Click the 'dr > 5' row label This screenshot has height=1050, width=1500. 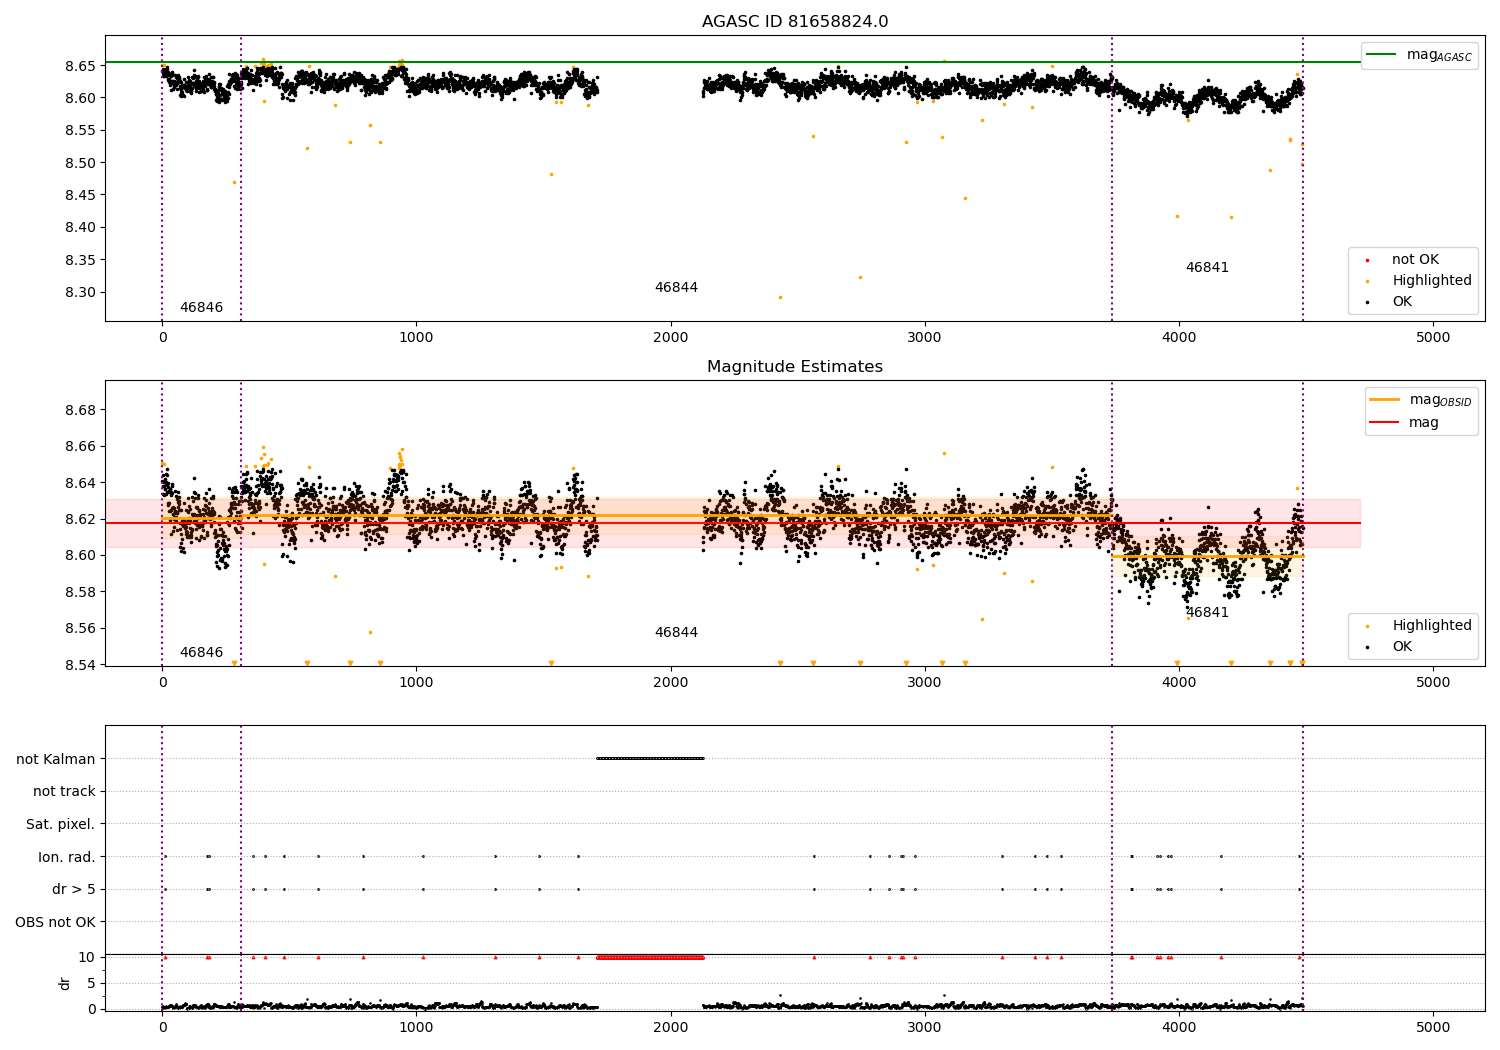(74, 889)
